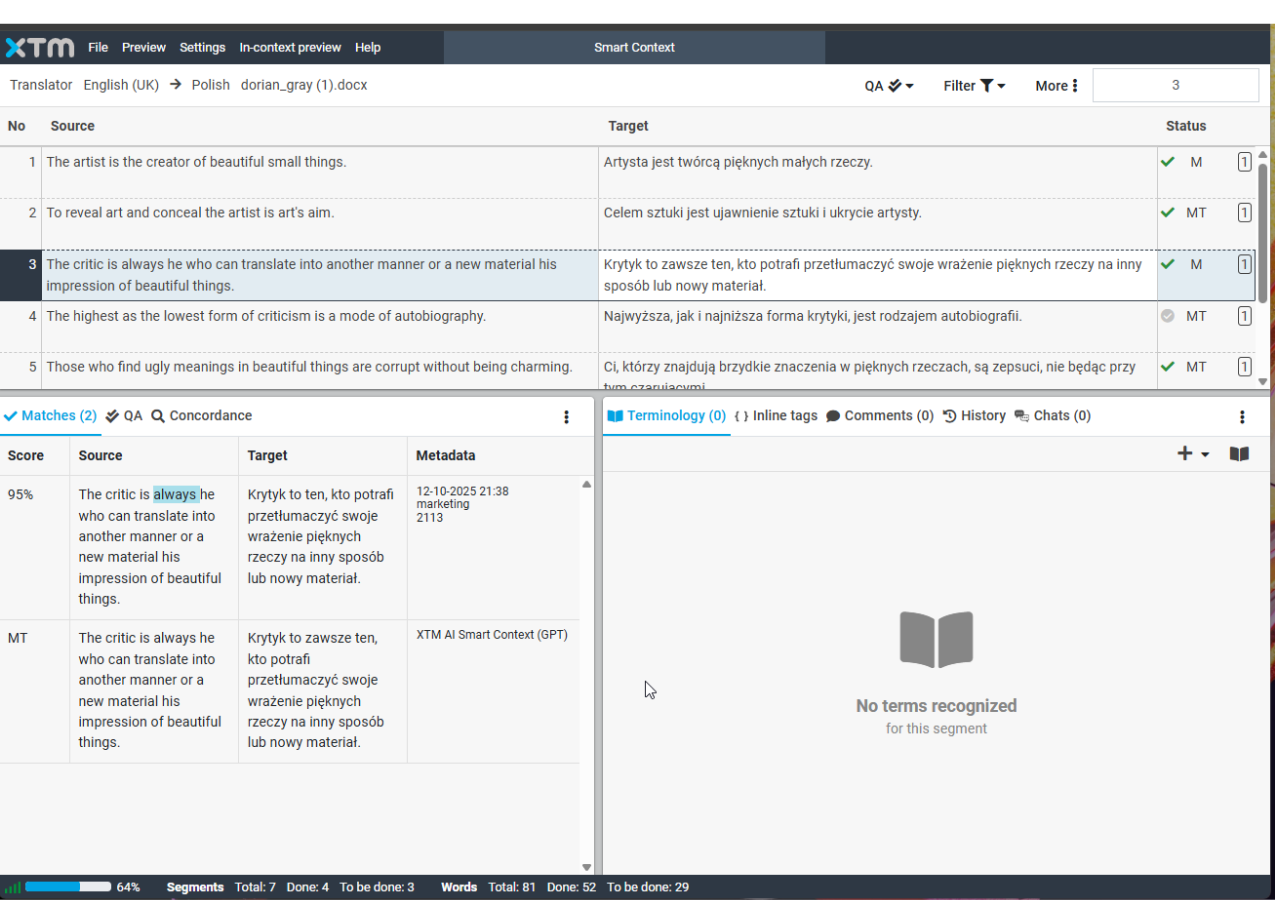This screenshot has height=900, width=1275.
Task: Toggle segment 4 grey status checkmark
Action: click(x=1167, y=316)
